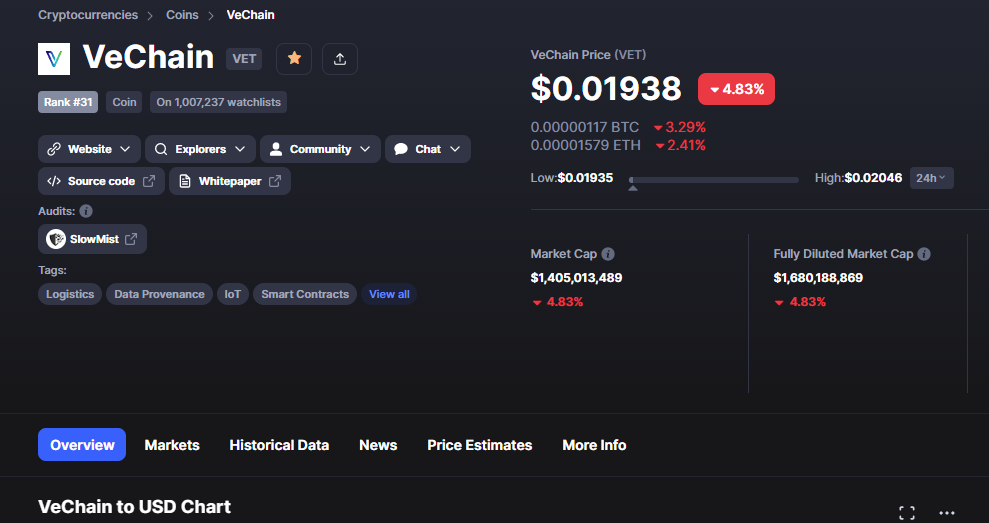Click the 0.00000117 BTC price
Screen dimensions: 989x523
585,127
